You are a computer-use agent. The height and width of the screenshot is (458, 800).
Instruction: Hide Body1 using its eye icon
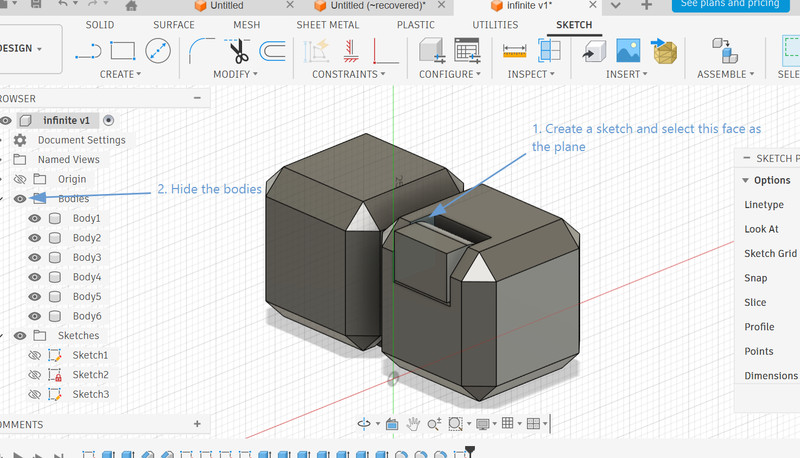[x=34, y=218]
